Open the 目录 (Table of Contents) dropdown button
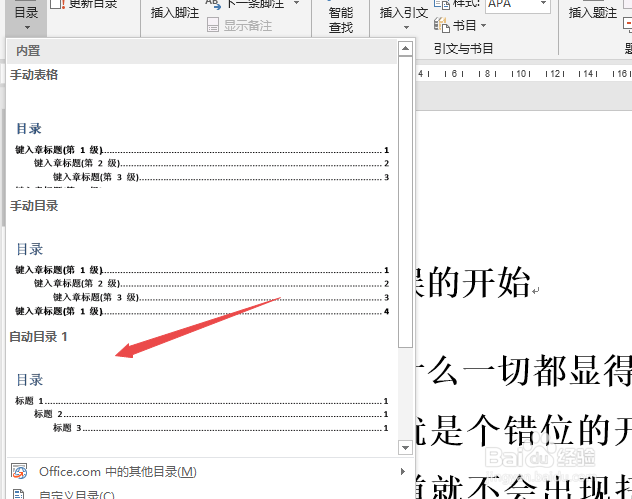632x499 pixels. click(26, 16)
